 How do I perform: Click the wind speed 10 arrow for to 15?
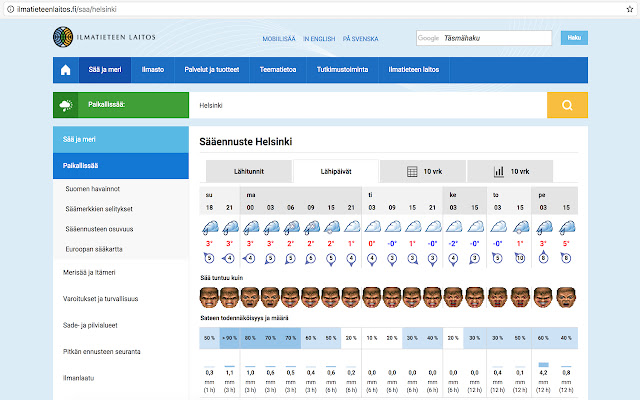[520, 258]
